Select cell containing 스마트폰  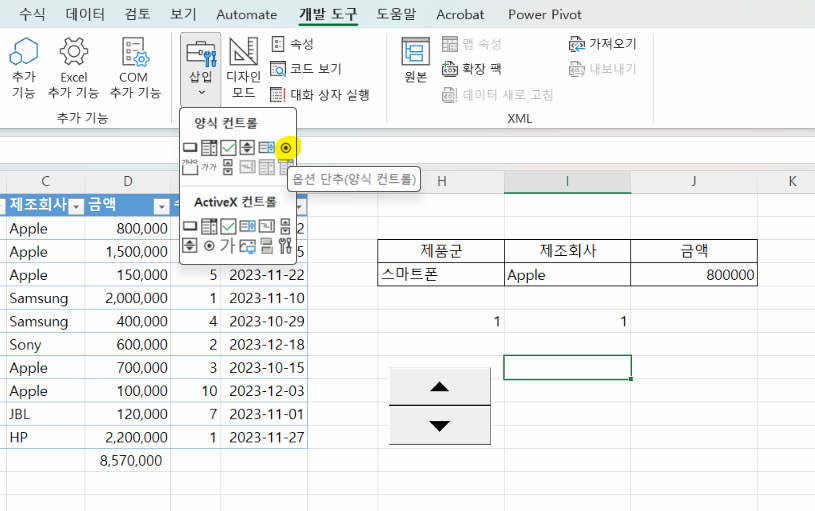coord(441,274)
